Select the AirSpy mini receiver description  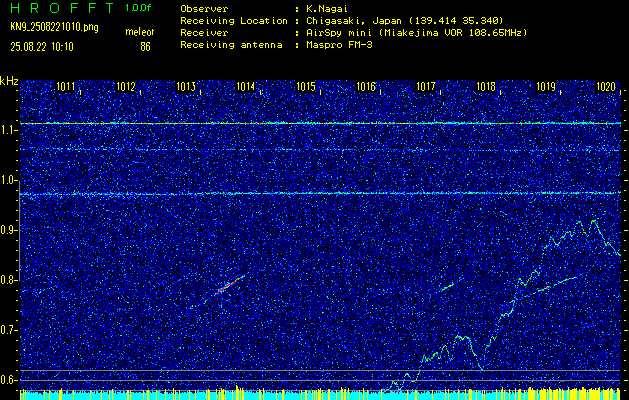pyautogui.click(x=416, y=33)
